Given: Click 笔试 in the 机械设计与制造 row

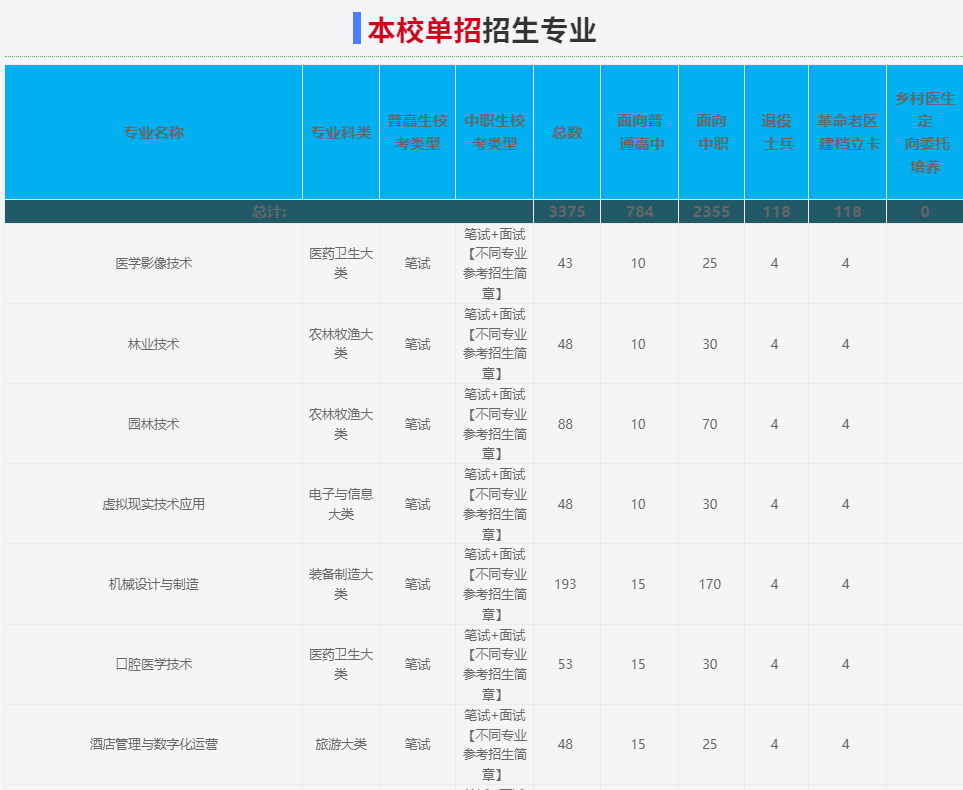Looking at the screenshot, I should point(418,584).
